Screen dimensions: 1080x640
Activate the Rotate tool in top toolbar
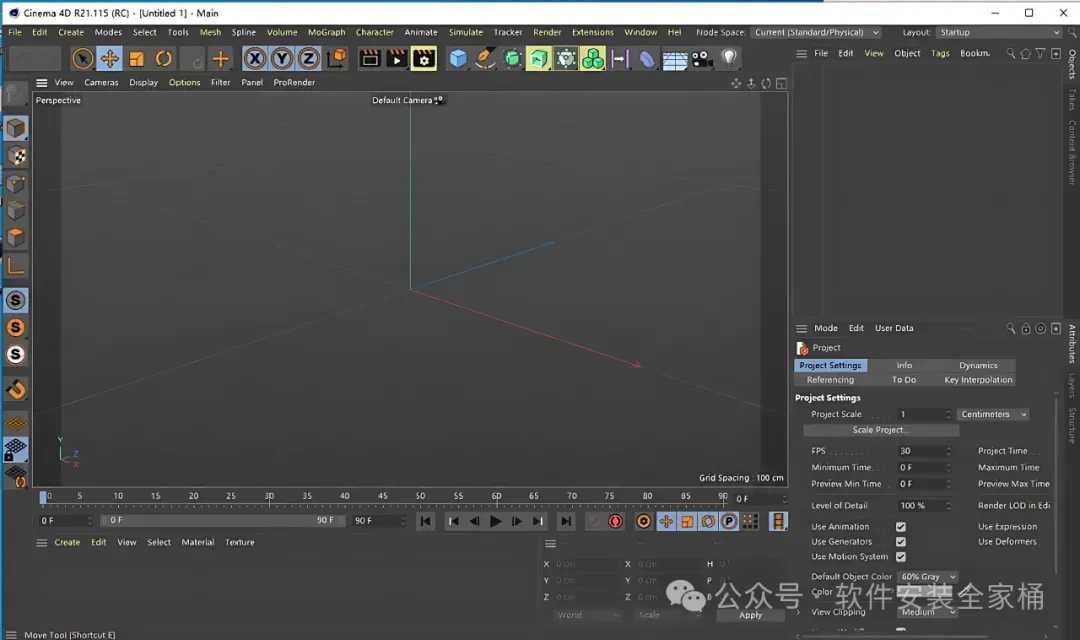(x=163, y=59)
